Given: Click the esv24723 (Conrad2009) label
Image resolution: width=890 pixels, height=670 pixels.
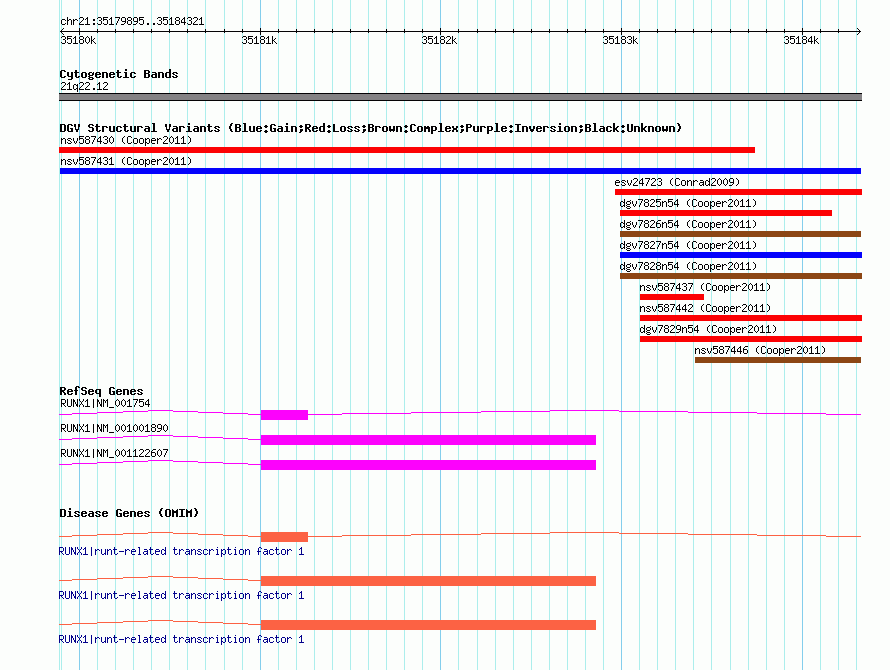Looking at the screenshot, I should coord(677,182).
